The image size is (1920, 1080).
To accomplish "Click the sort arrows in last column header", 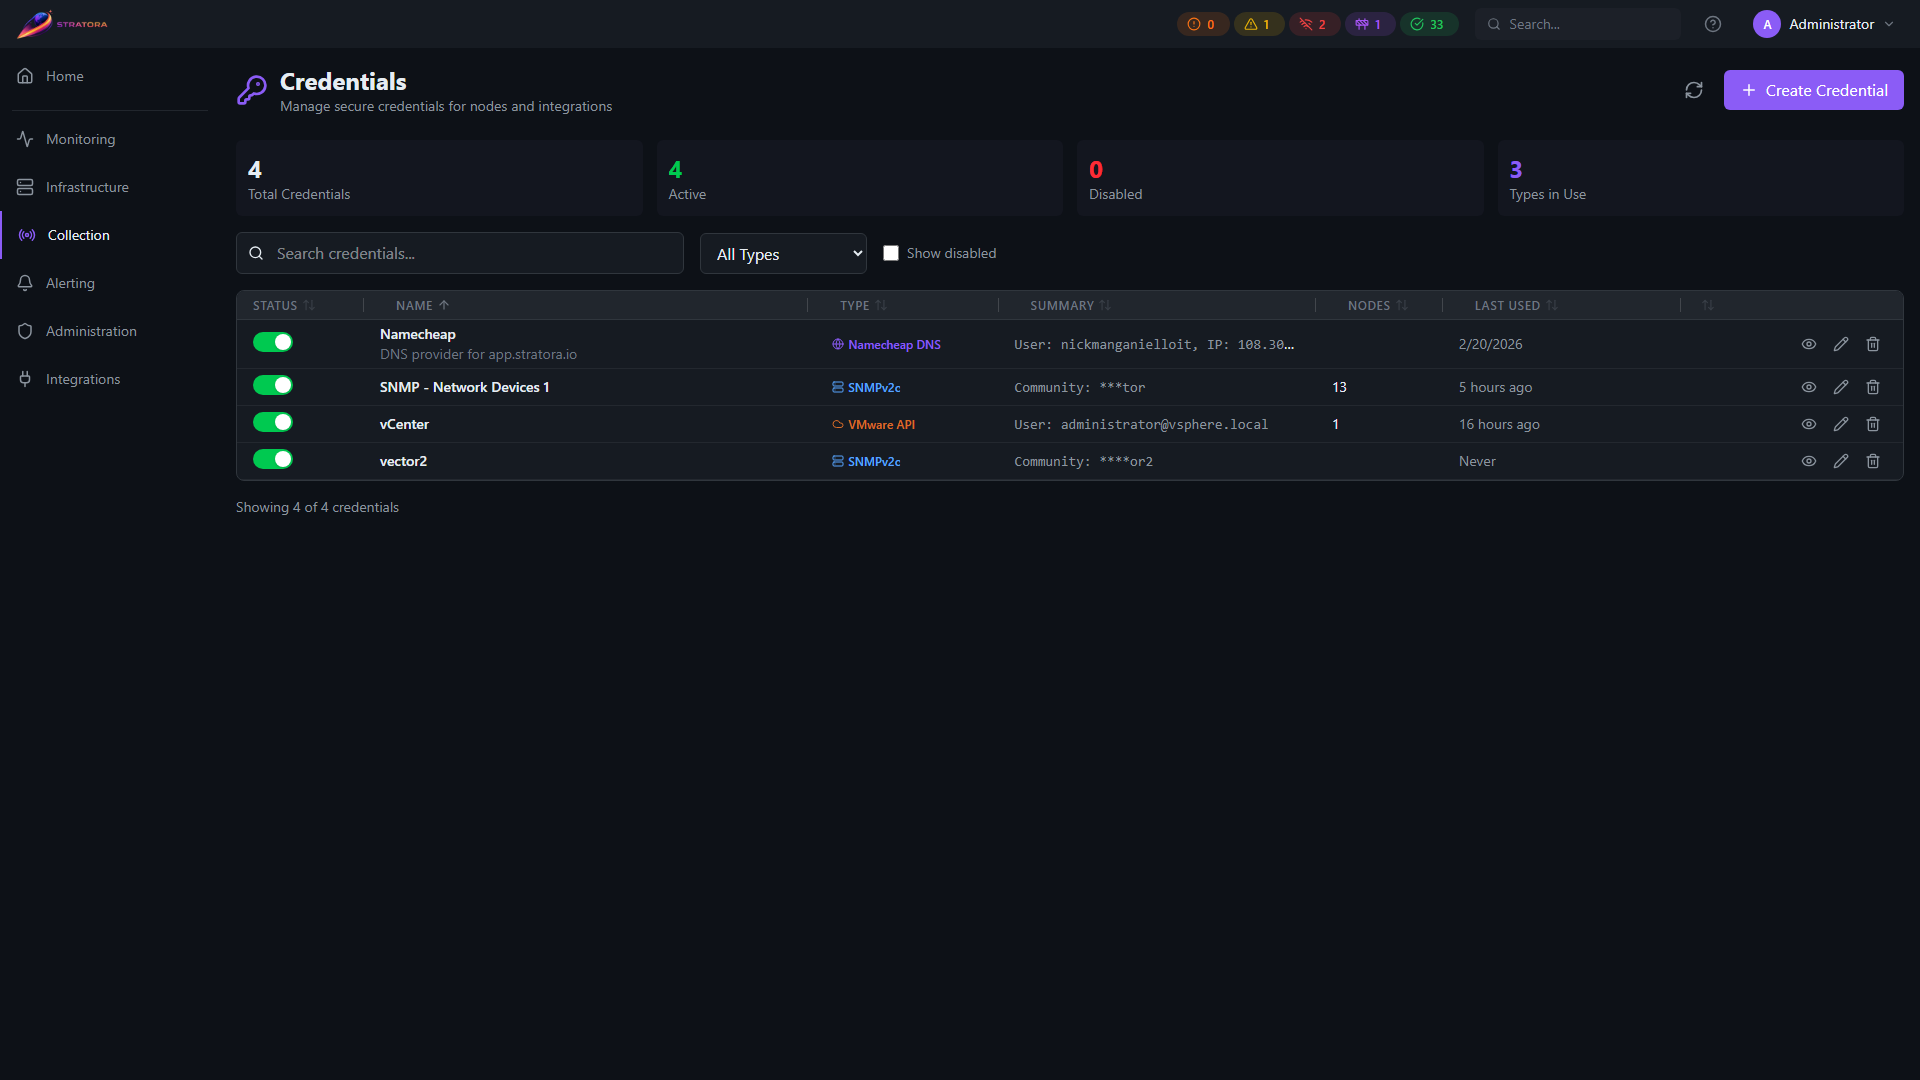I will click(1708, 305).
